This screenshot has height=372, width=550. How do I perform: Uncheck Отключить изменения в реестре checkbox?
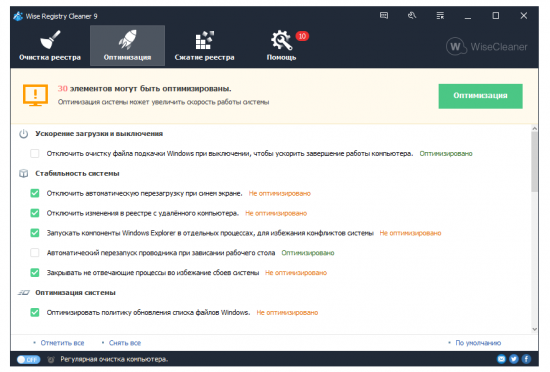pyautogui.click(x=35, y=213)
